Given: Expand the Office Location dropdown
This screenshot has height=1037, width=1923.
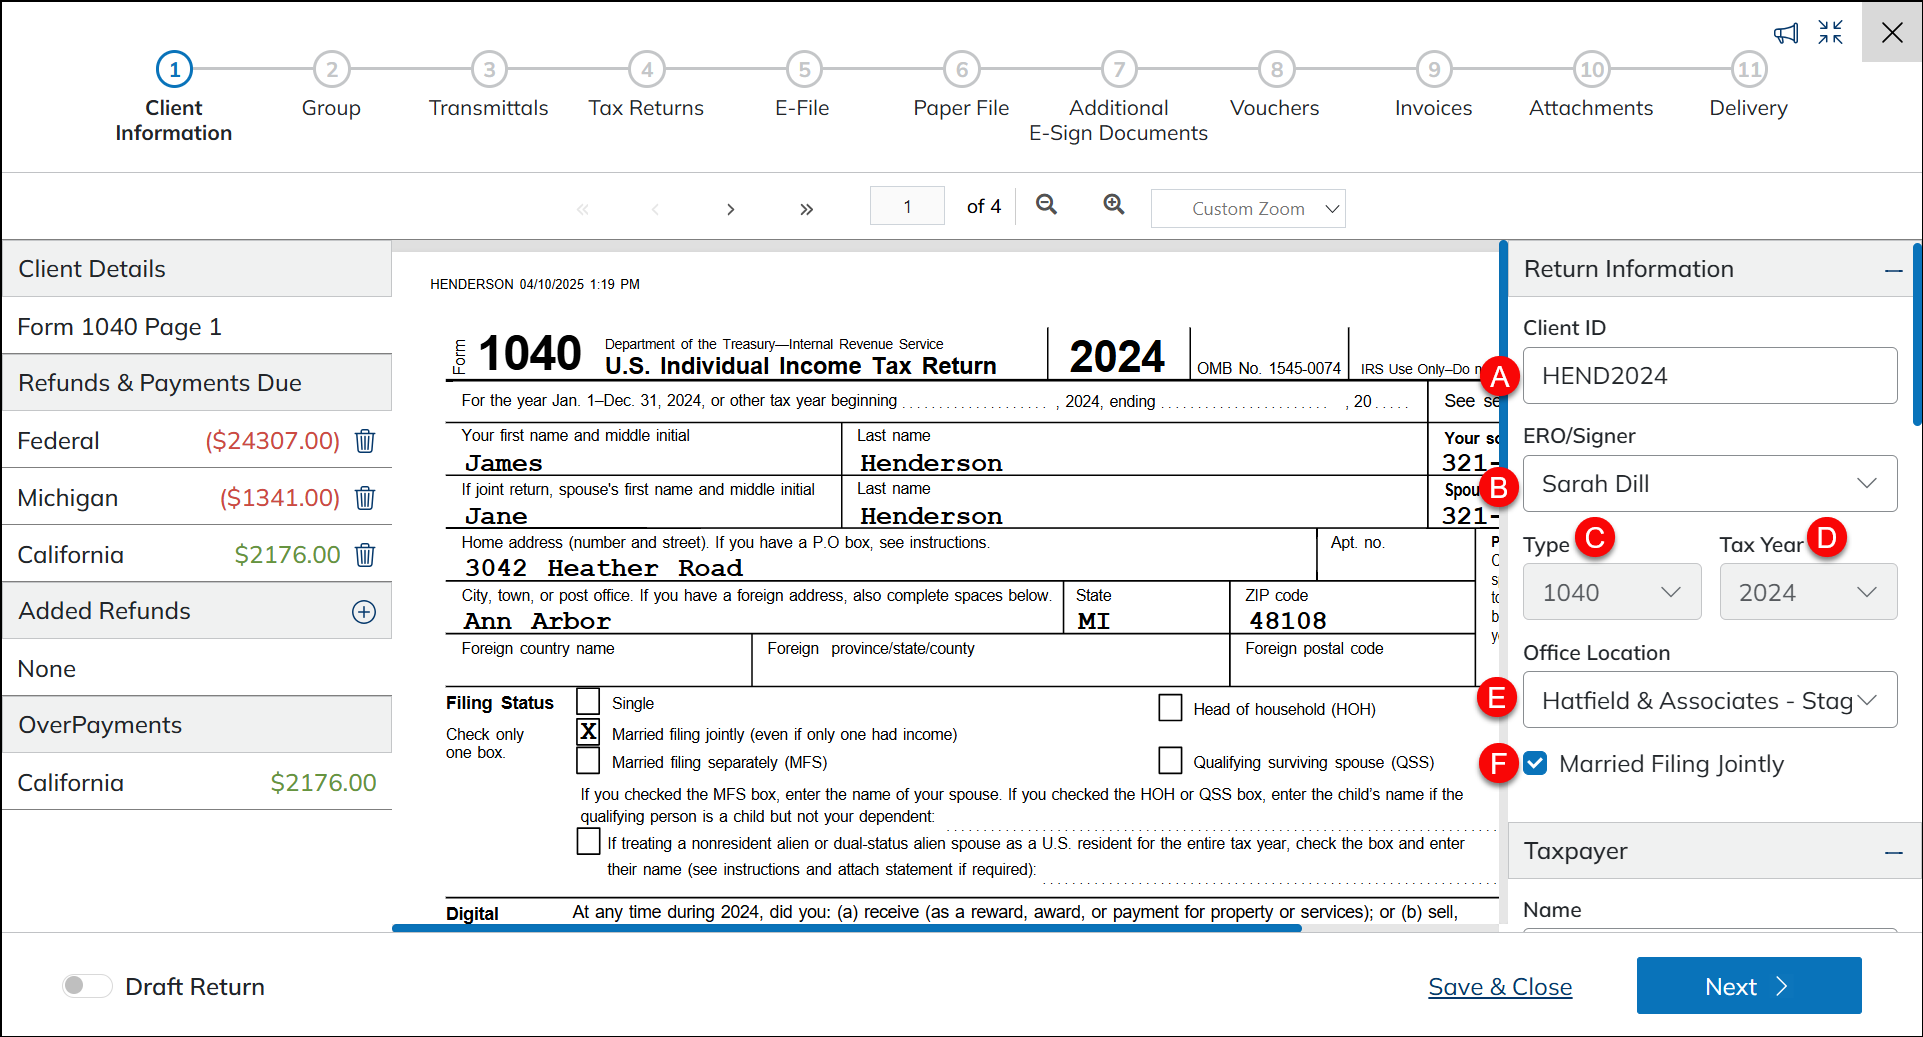Looking at the screenshot, I should click(x=1709, y=700).
